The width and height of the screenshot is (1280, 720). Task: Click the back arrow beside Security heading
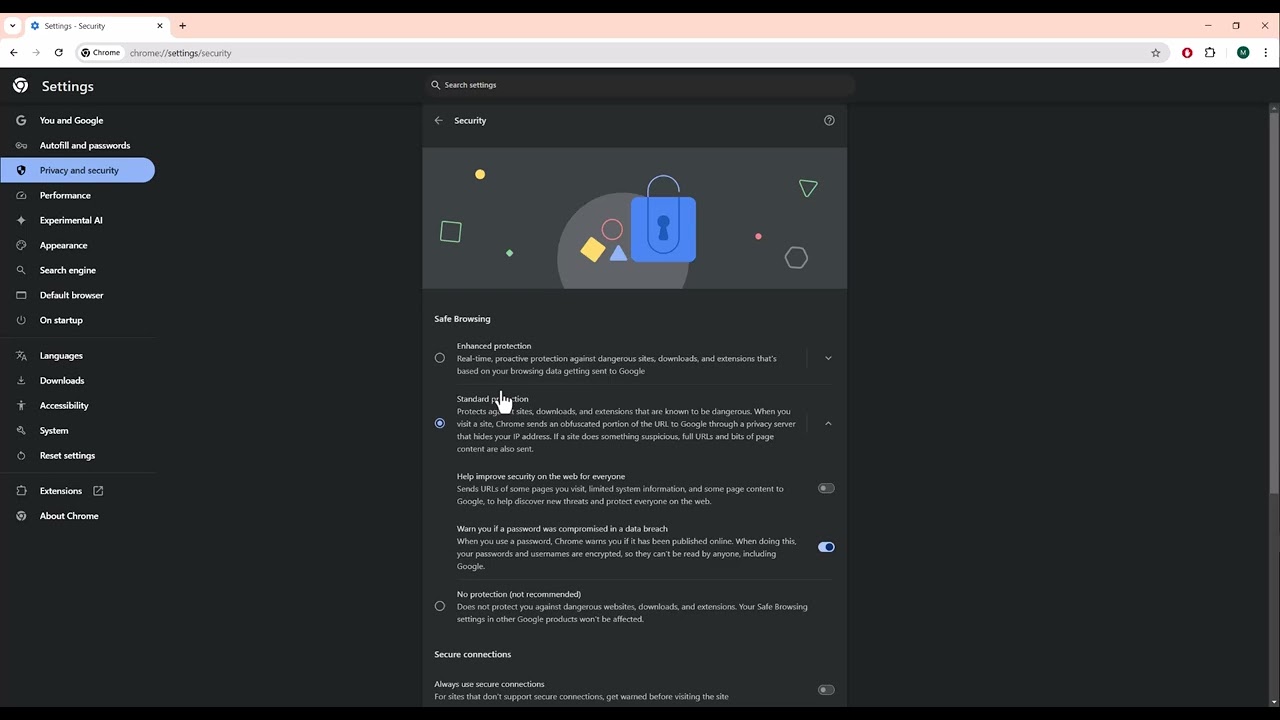438,120
